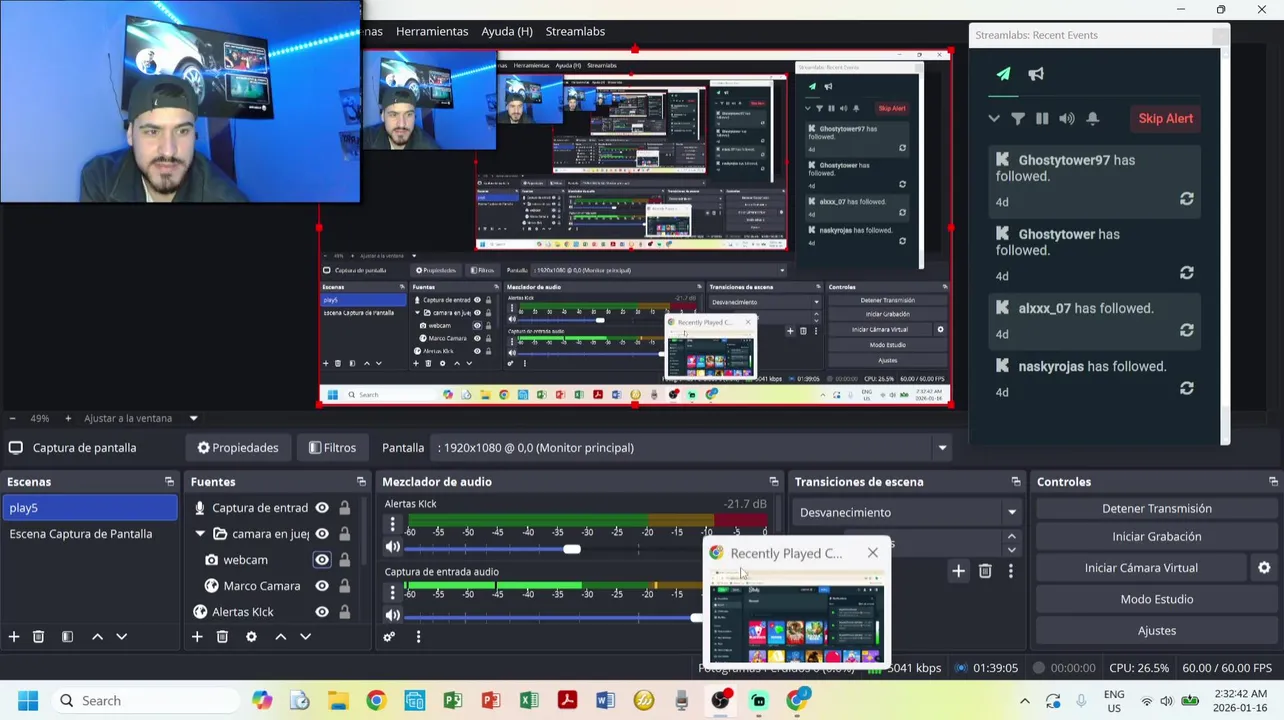The image size is (1284, 720).
Task: Open the Streamlabs paper plane events tab
Action: pos(1003,74)
